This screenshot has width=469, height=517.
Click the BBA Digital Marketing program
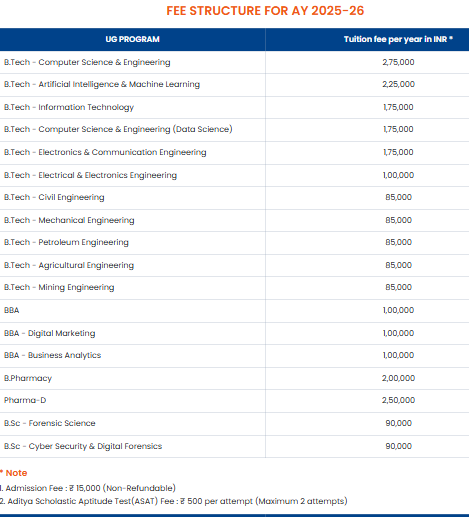(x=49, y=333)
